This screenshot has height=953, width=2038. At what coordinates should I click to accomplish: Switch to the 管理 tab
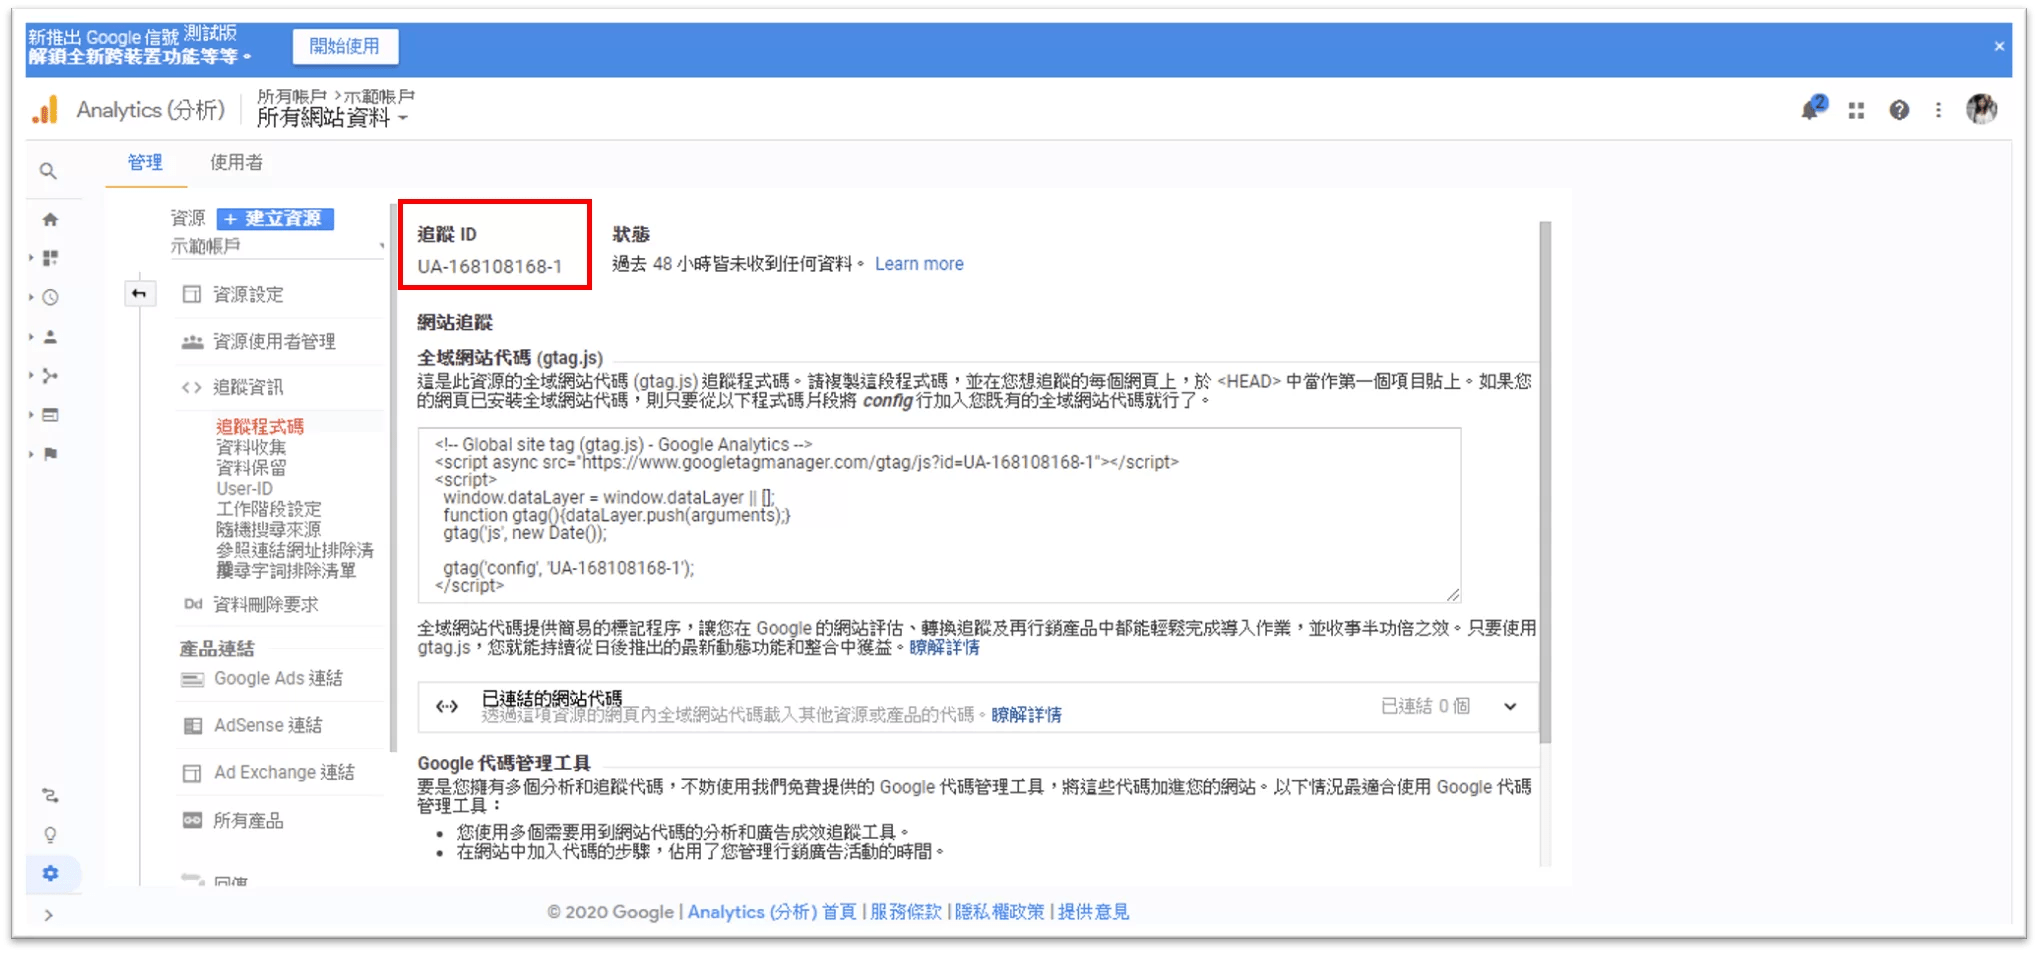[145, 163]
